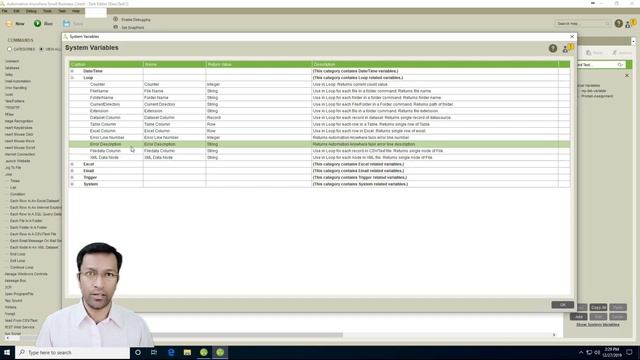Open Cortana circle icon on the taskbar
640x360 pixels.
pos(138,352)
